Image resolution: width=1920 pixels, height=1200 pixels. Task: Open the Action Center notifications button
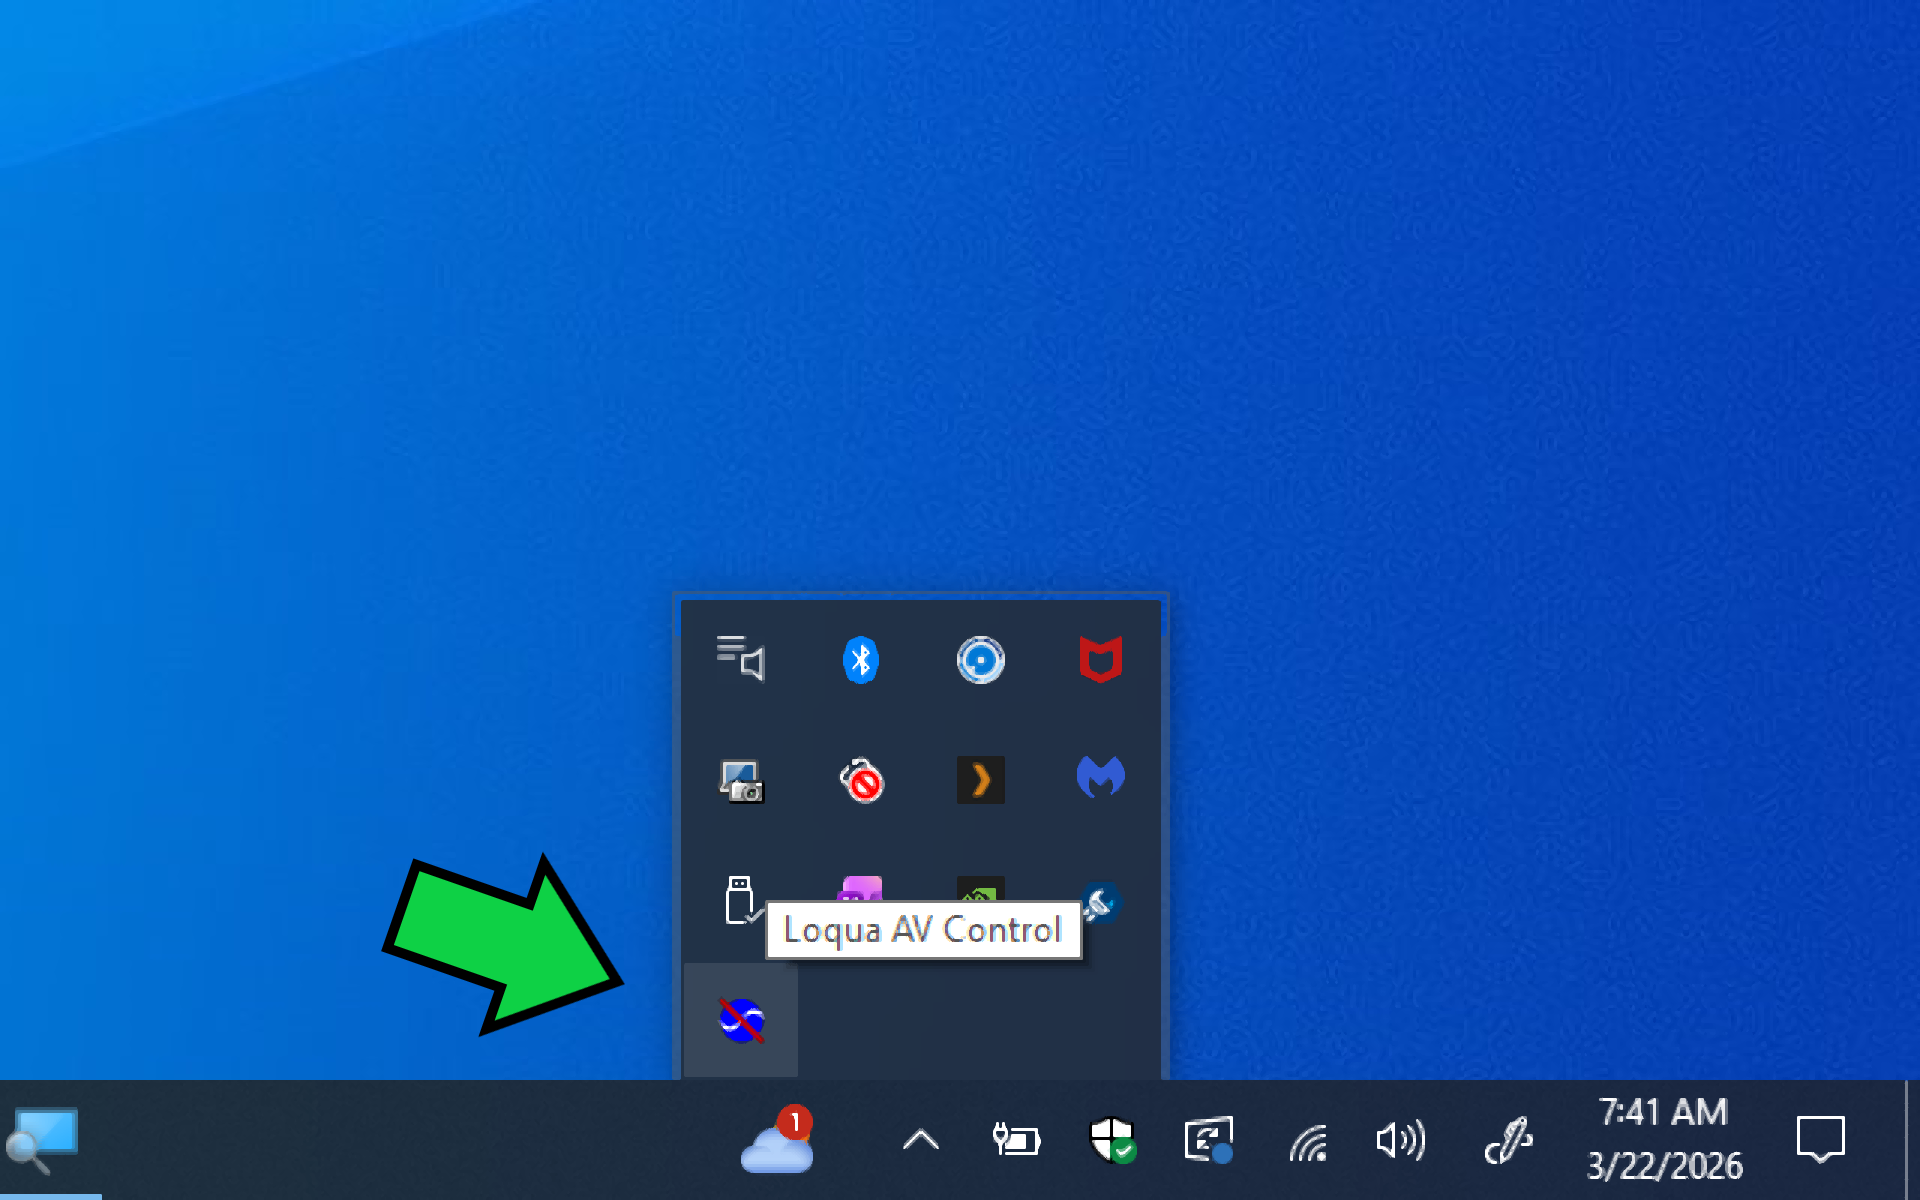(x=1820, y=1140)
